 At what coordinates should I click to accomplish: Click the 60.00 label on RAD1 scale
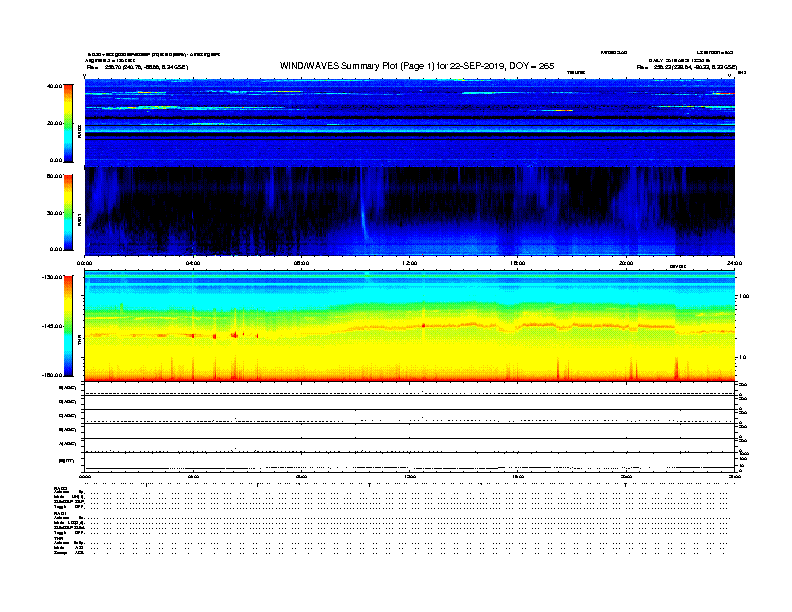[54, 176]
